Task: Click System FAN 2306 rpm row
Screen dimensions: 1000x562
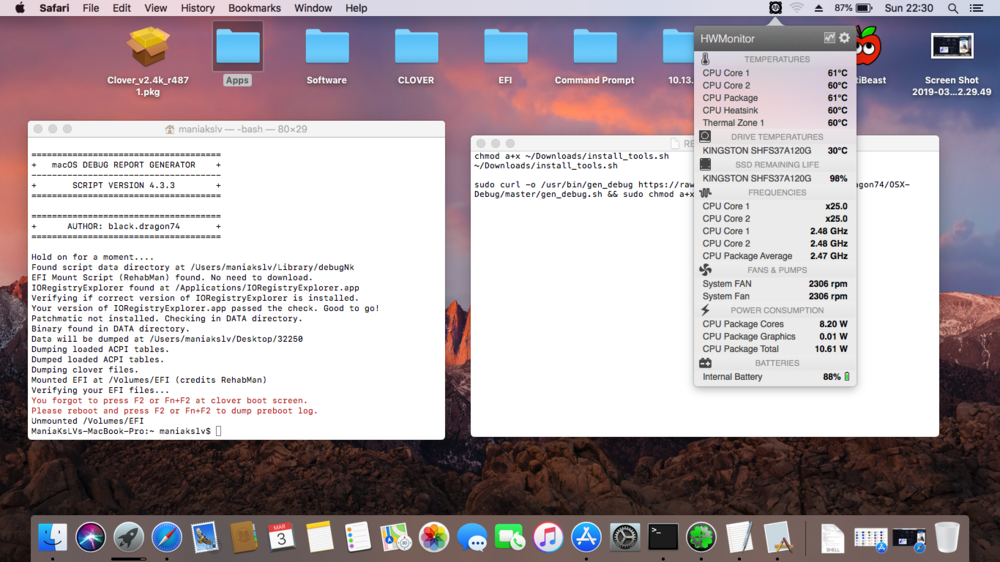Action: [775, 284]
